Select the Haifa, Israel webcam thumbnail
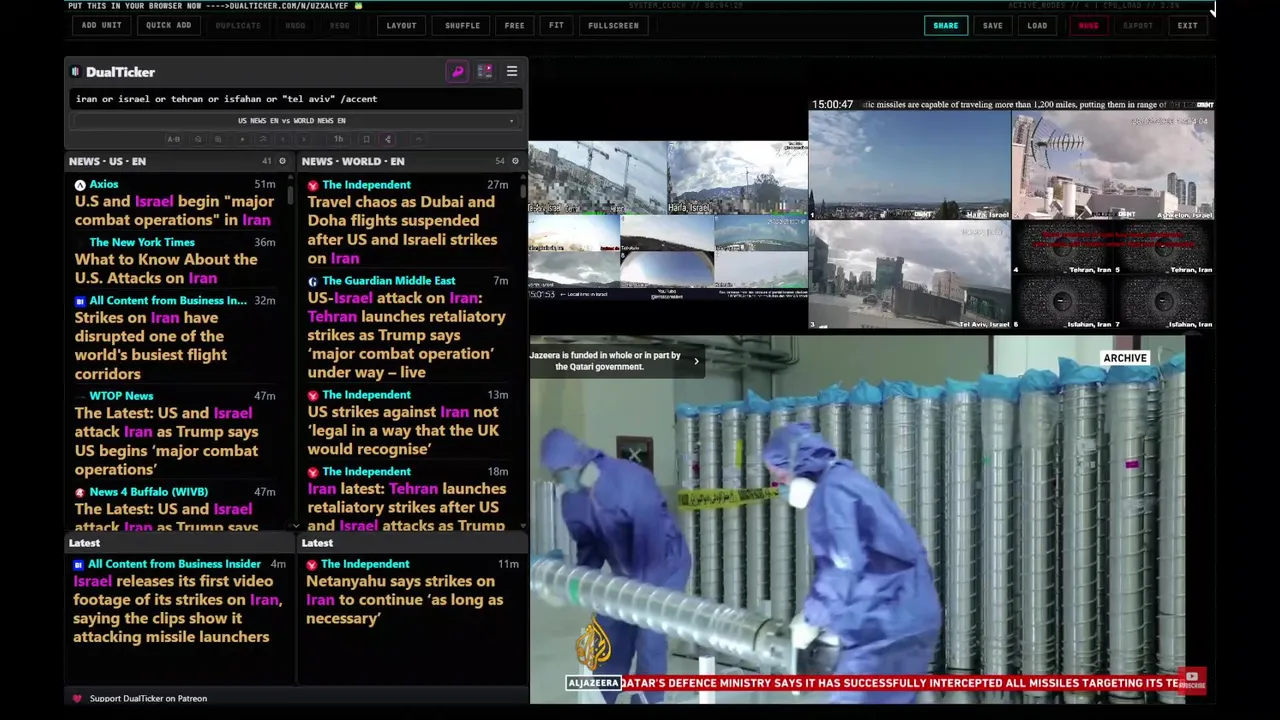 pos(738,177)
